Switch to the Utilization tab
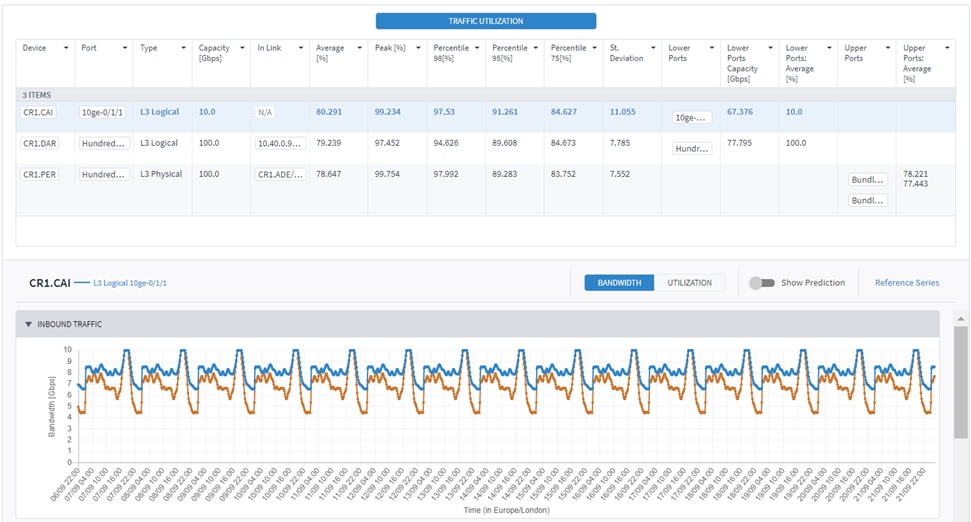 690,283
